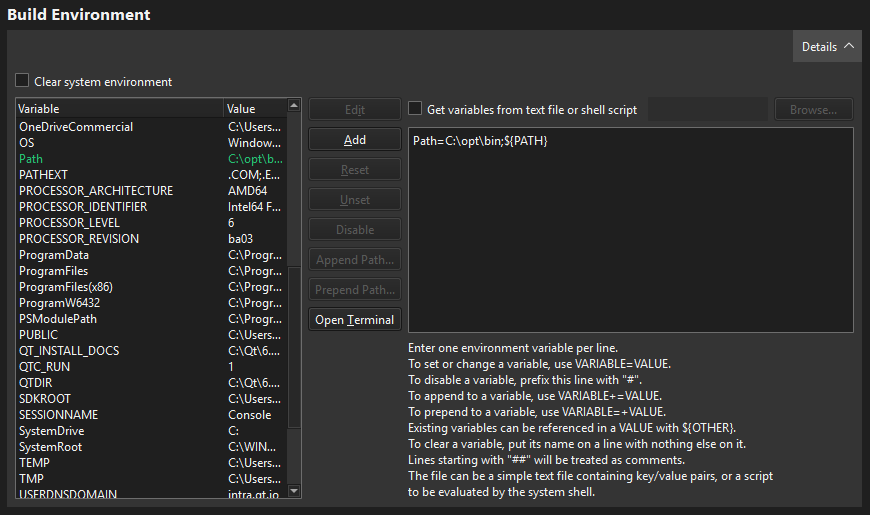The image size is (870, 515).
Task: Select PROCESSOR_IDENTIFIER variable
Action: (x=151, y=206)
